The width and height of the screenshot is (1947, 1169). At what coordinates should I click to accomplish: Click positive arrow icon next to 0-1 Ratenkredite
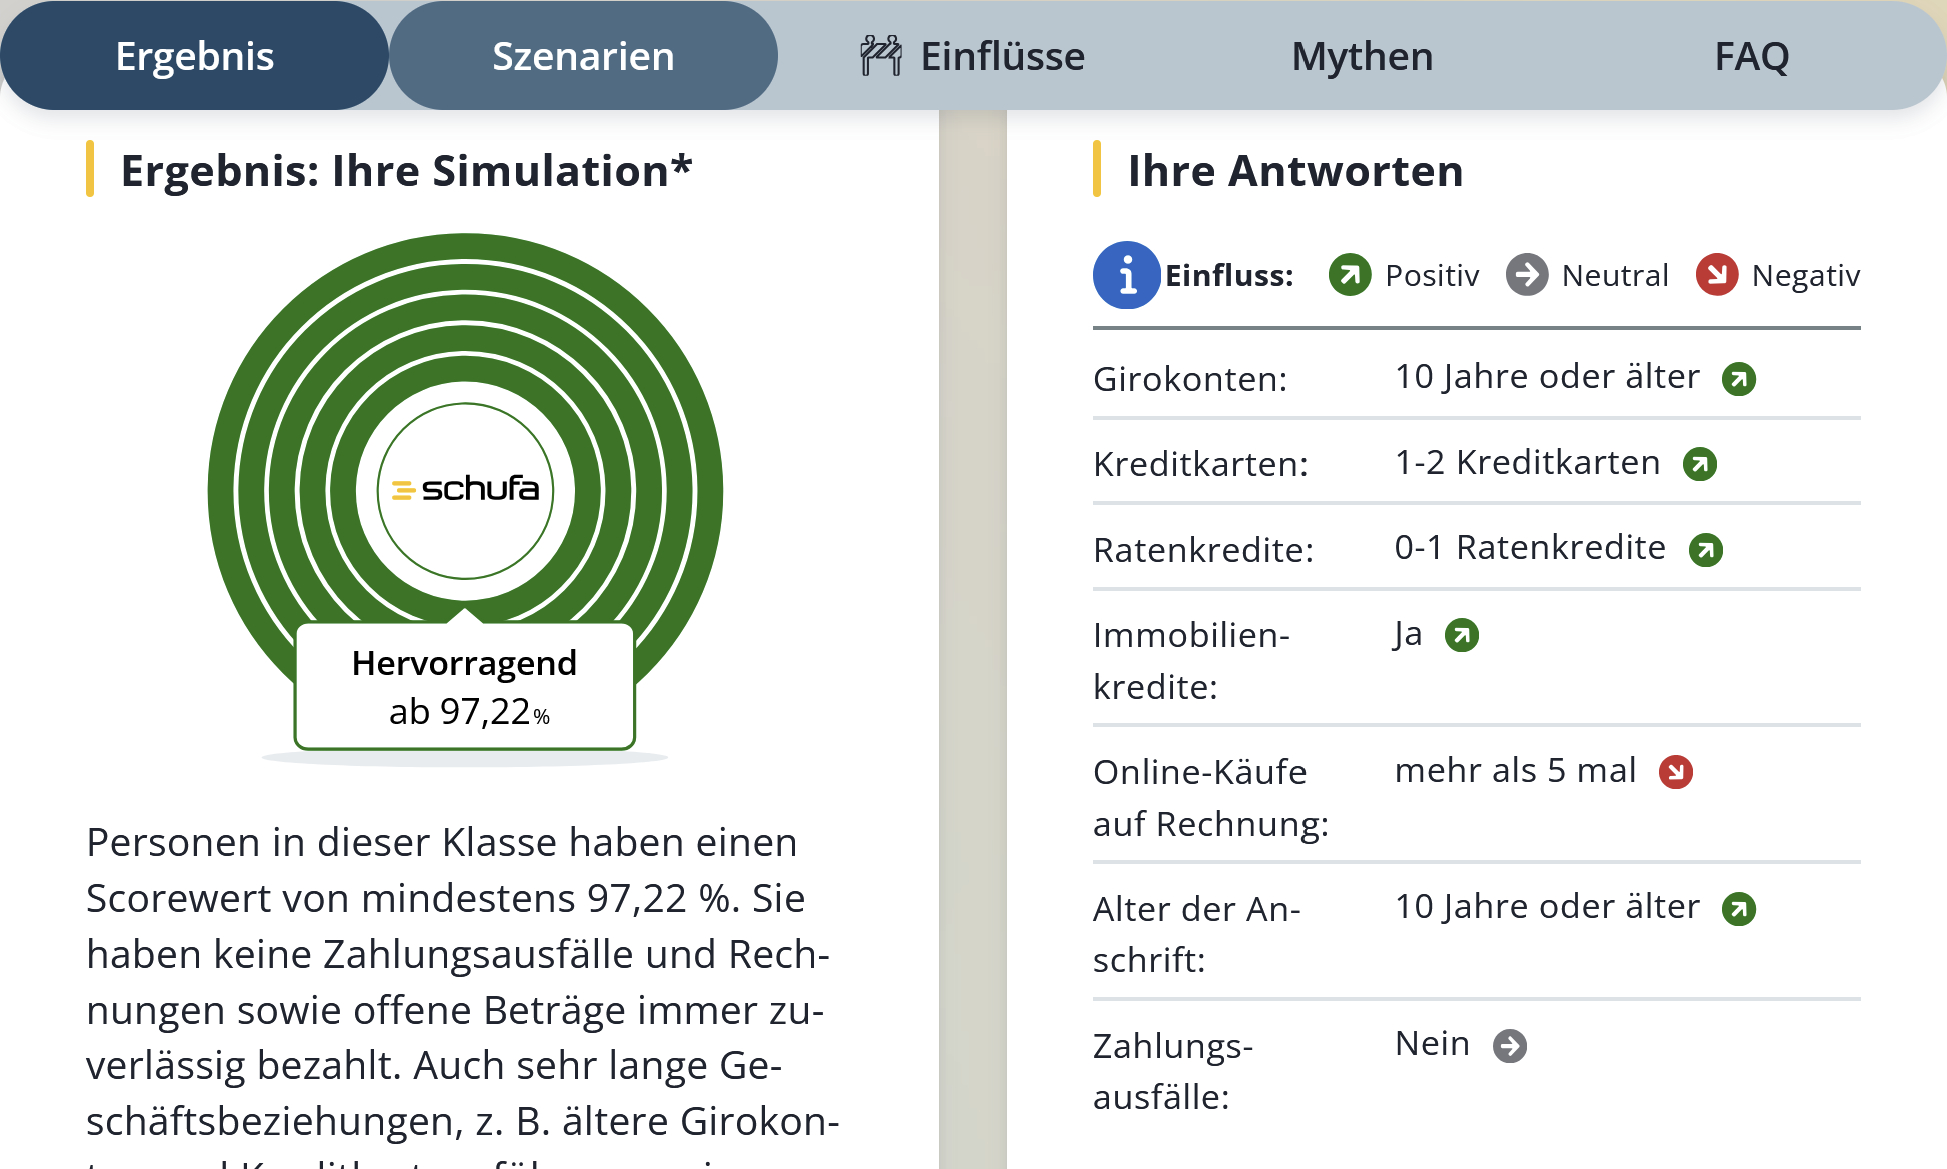1705,550
